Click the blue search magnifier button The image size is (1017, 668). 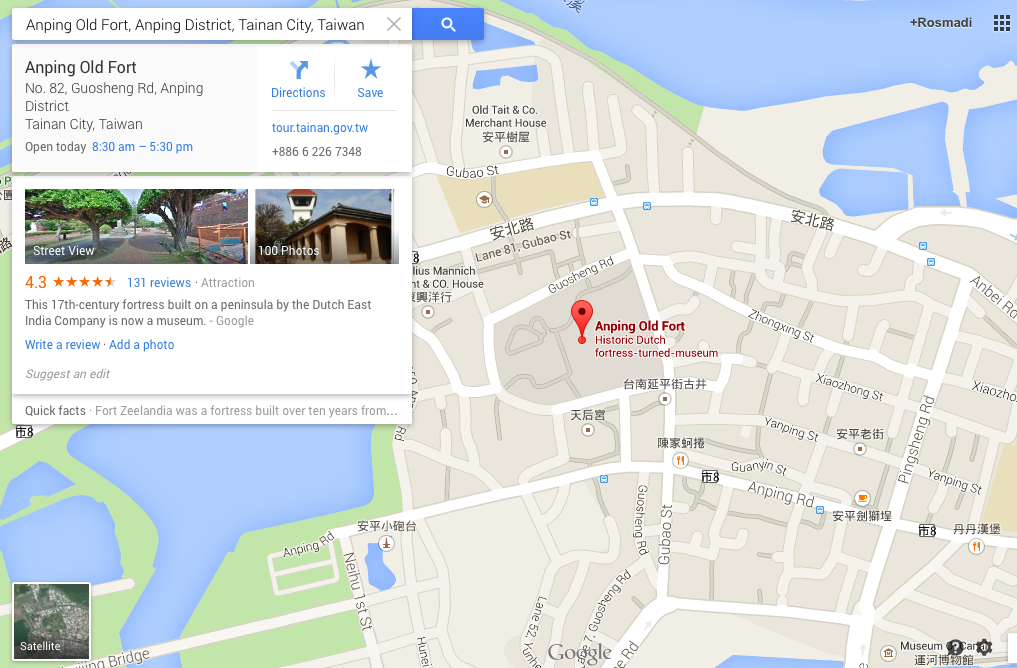pos(448,25)
